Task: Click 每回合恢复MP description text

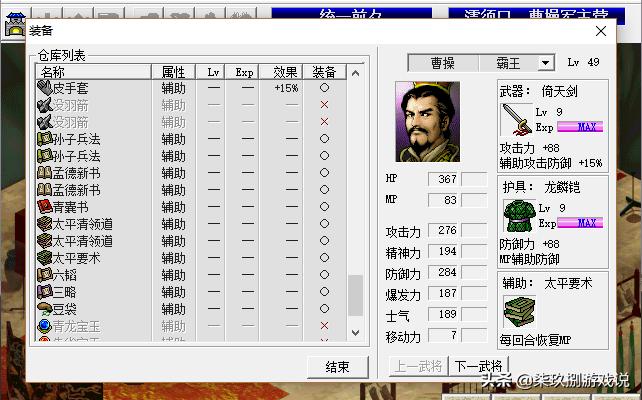Action: pos(535,340)
